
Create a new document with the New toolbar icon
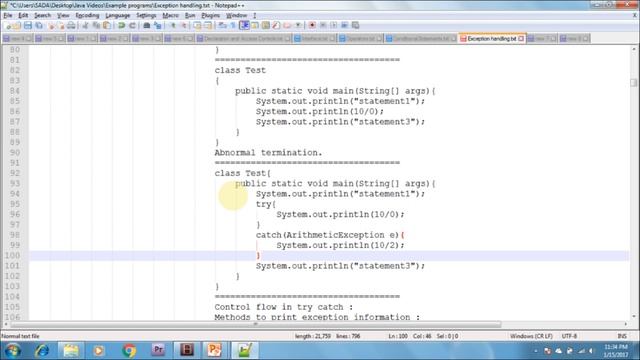8,26
